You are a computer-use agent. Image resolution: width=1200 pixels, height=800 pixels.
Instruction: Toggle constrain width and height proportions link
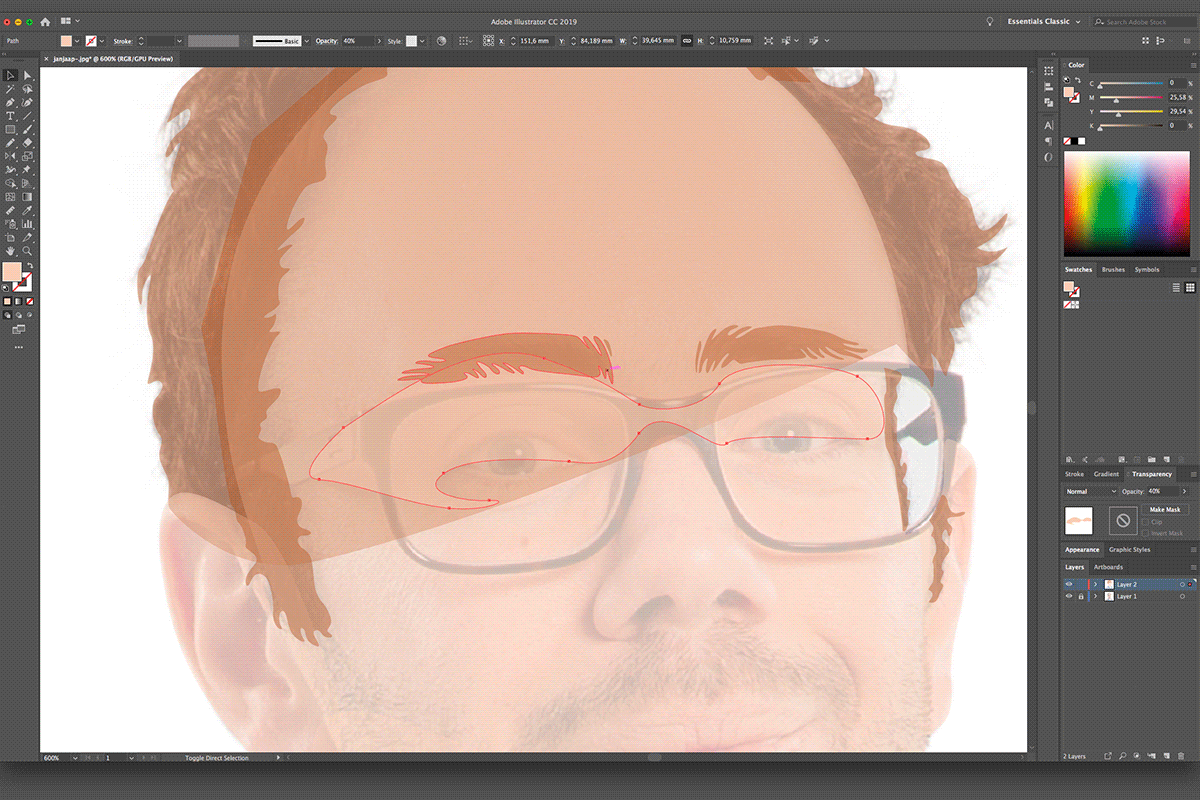click(687, 41)
